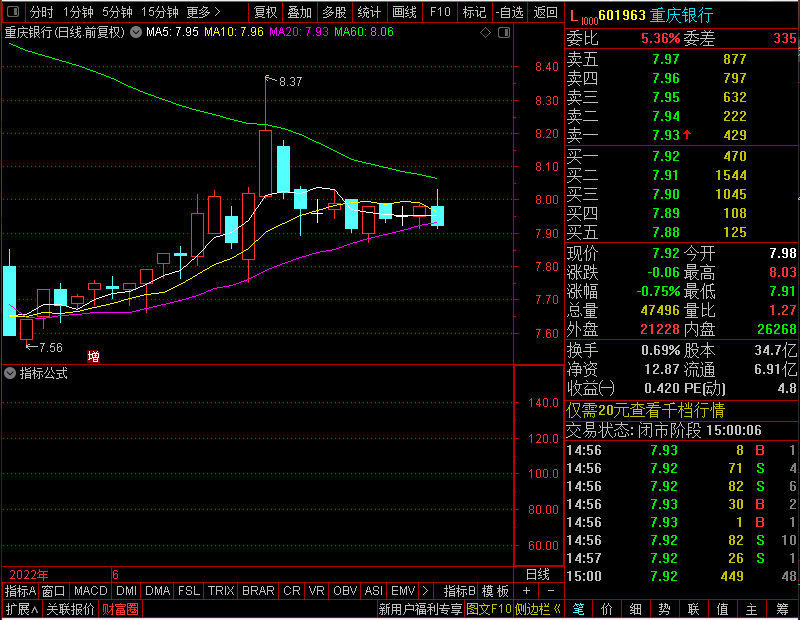The width and height of the screenshot is (800, 620).
Task: Activate the 画线 drawing tool
Action: [404, 12]
